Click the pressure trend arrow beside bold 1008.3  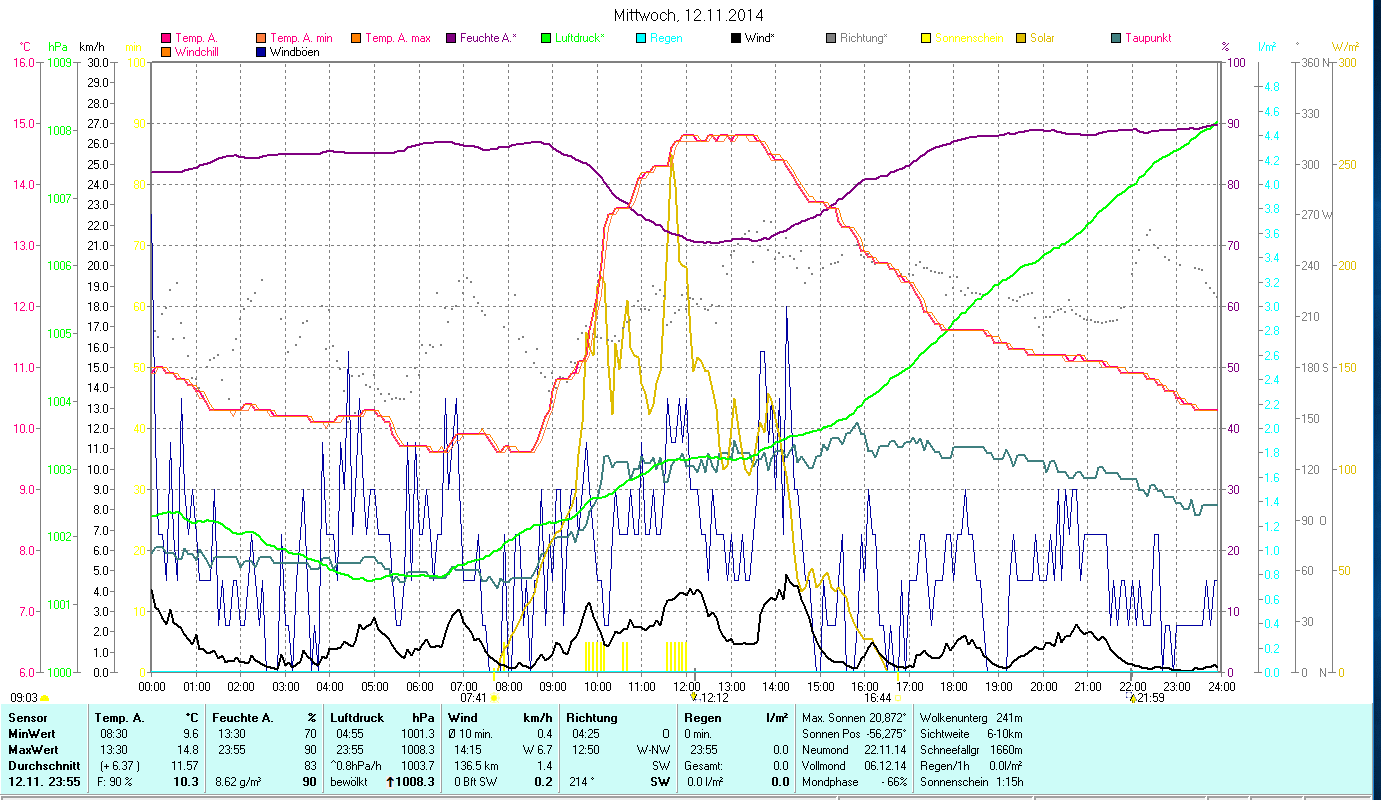[390, 782]
